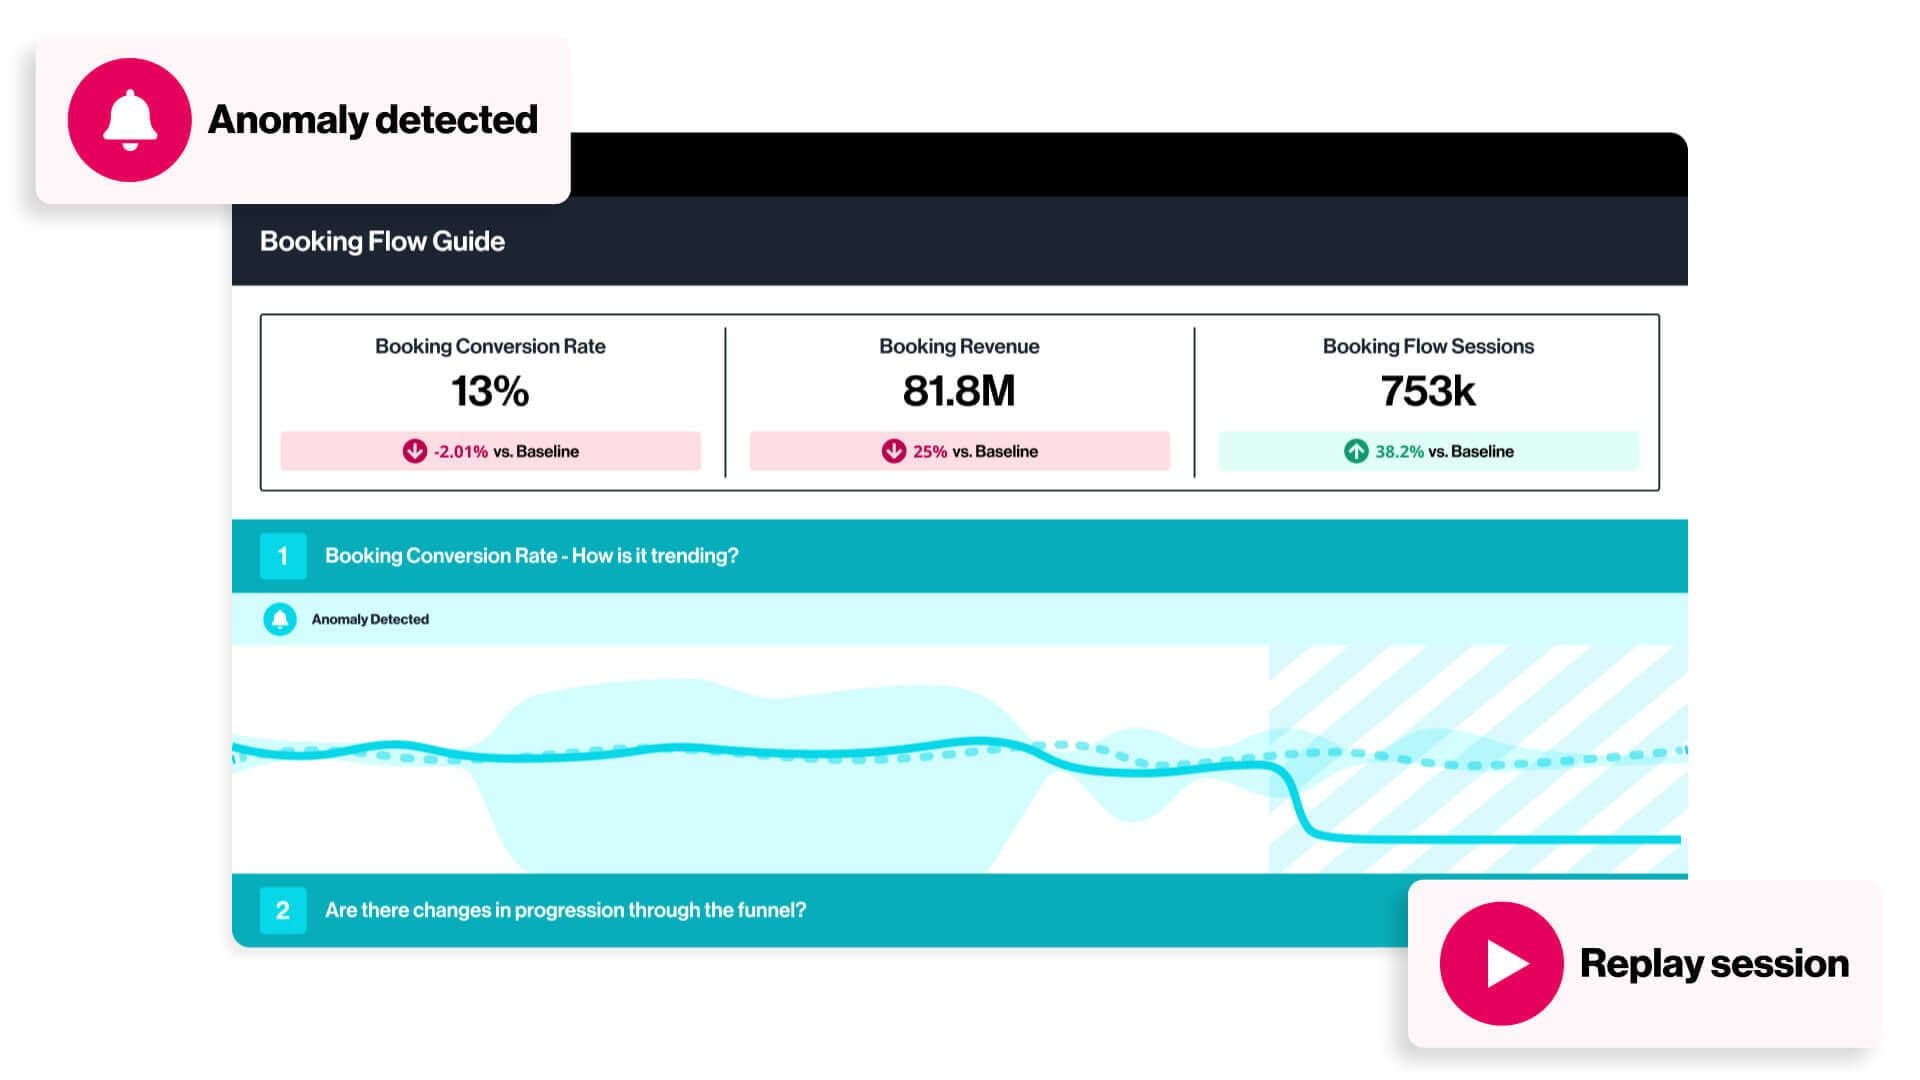
Task: Click the step number 1 badge
Action: 283,556
